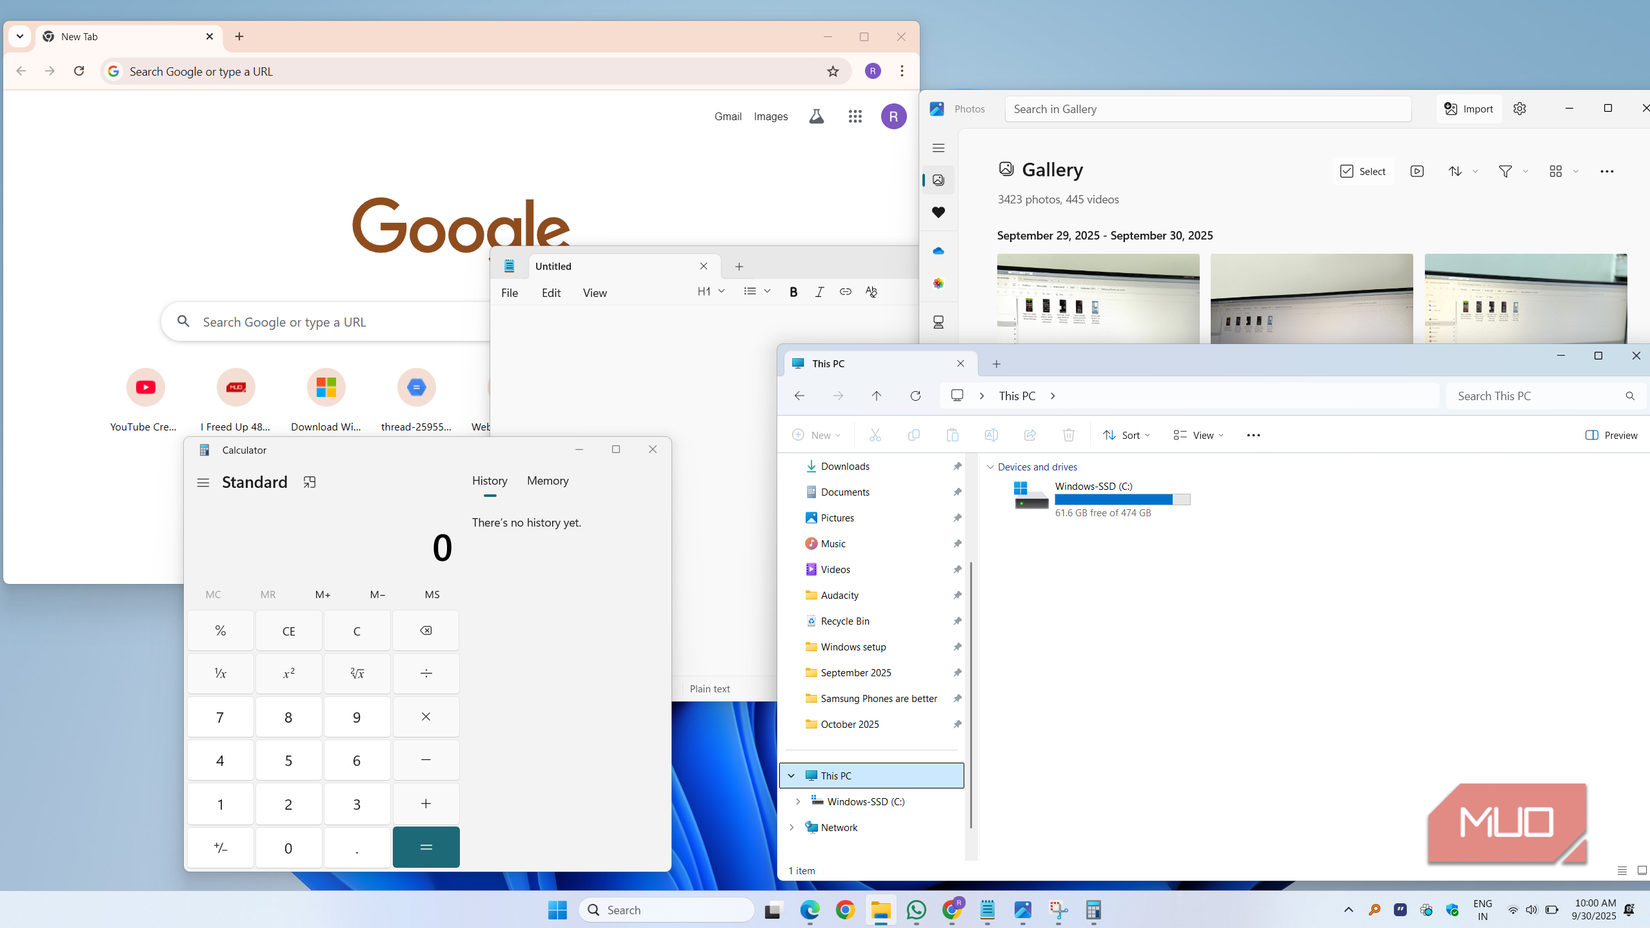Open WhatsApp from the taskbar
This screenshot has width=1650, height=928.
click(916, 910)
